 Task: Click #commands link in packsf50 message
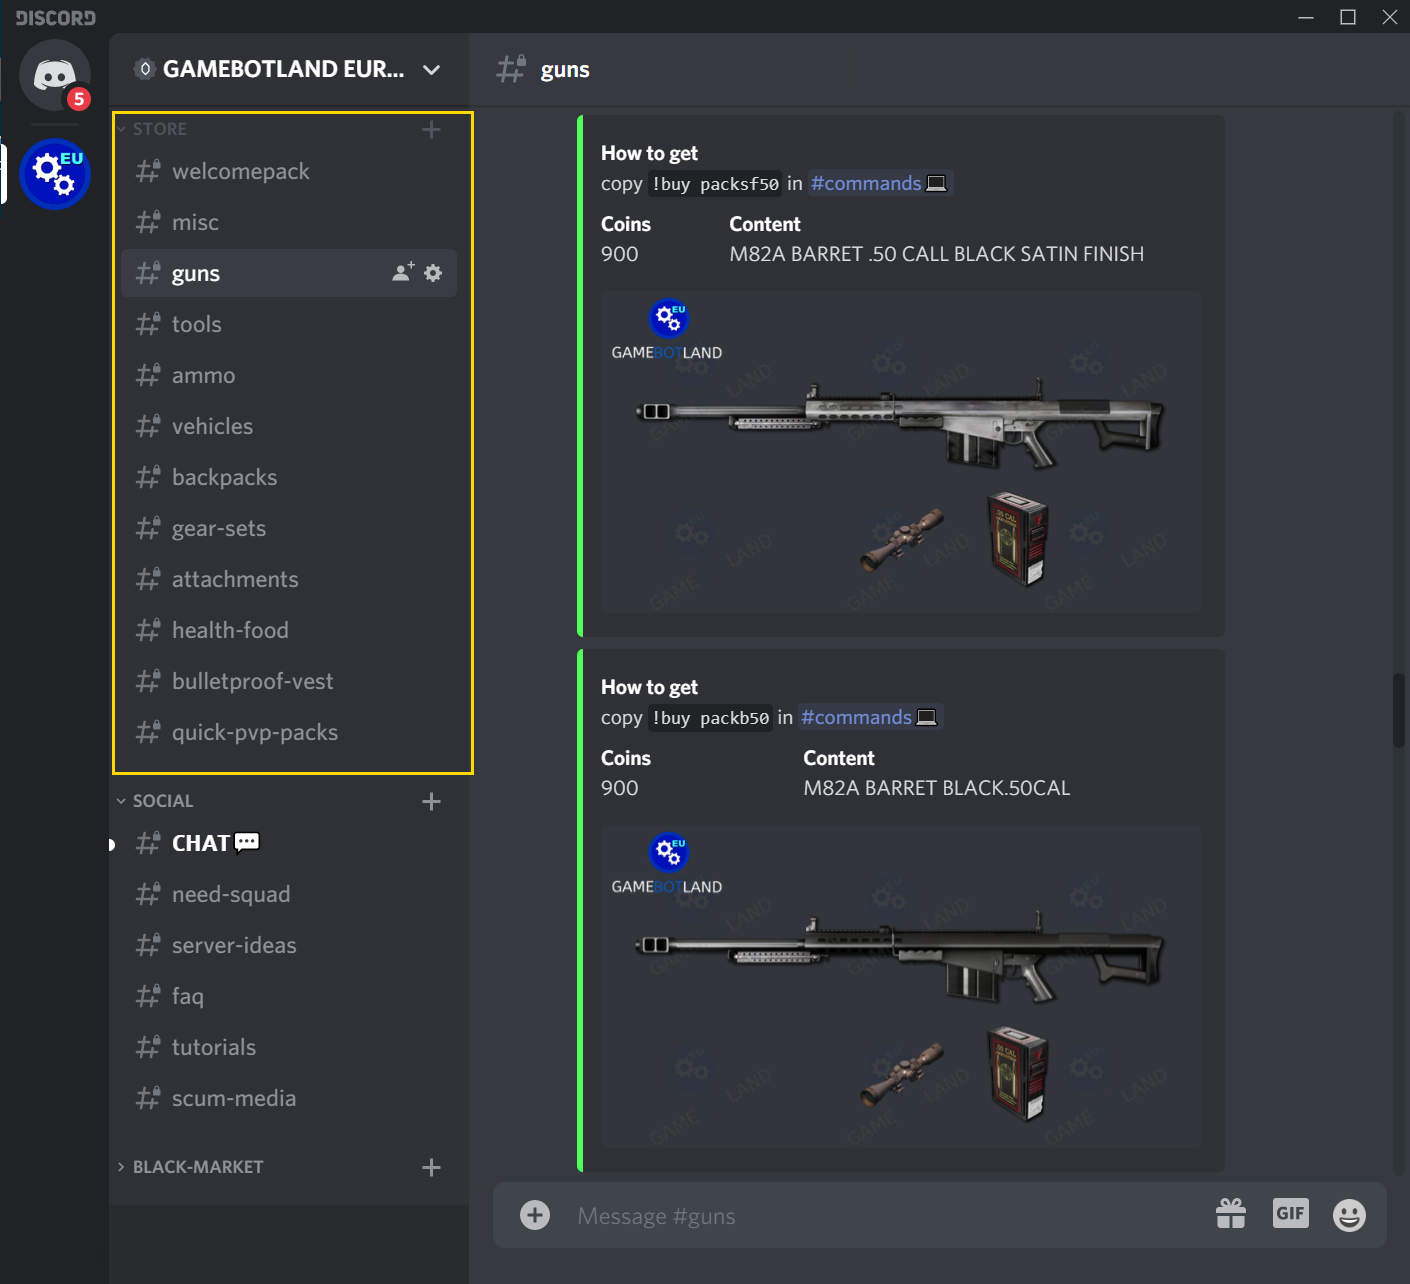878,183
